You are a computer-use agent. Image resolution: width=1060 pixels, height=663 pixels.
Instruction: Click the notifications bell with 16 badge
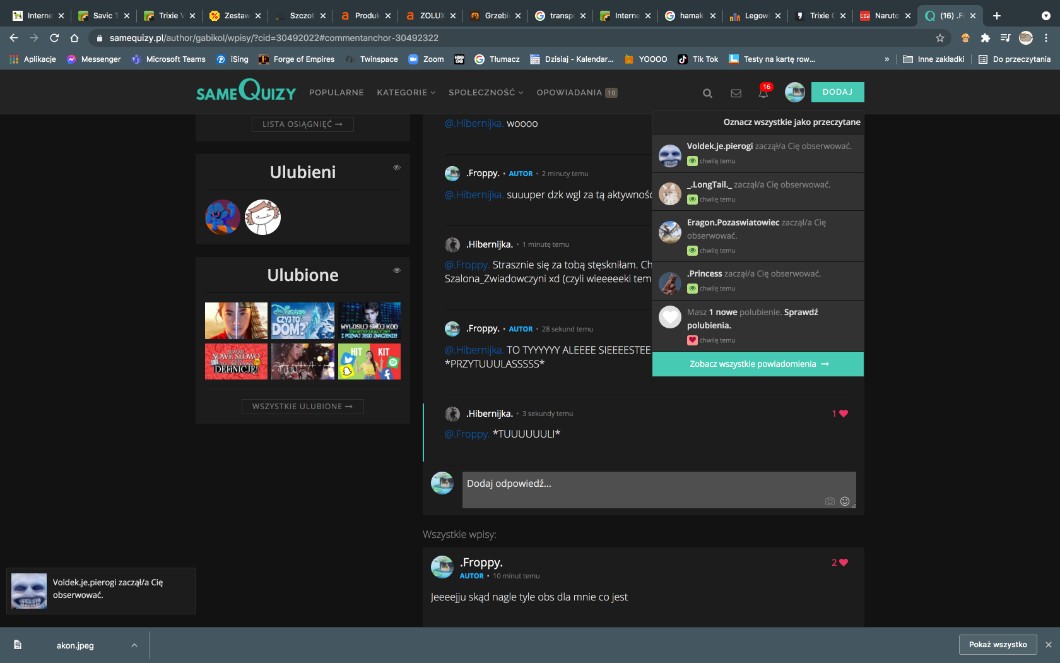tap(763, 93)
